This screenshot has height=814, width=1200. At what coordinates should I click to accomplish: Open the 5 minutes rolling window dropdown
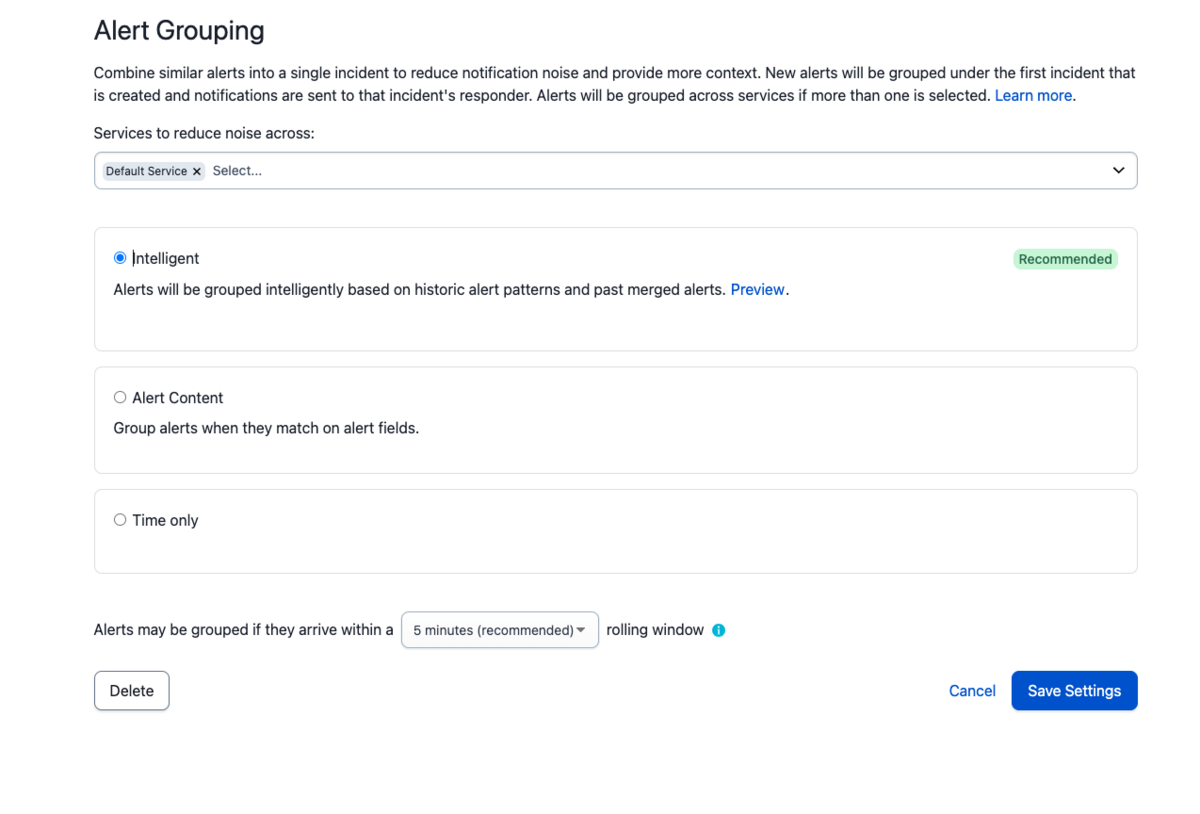click(500, 630)
